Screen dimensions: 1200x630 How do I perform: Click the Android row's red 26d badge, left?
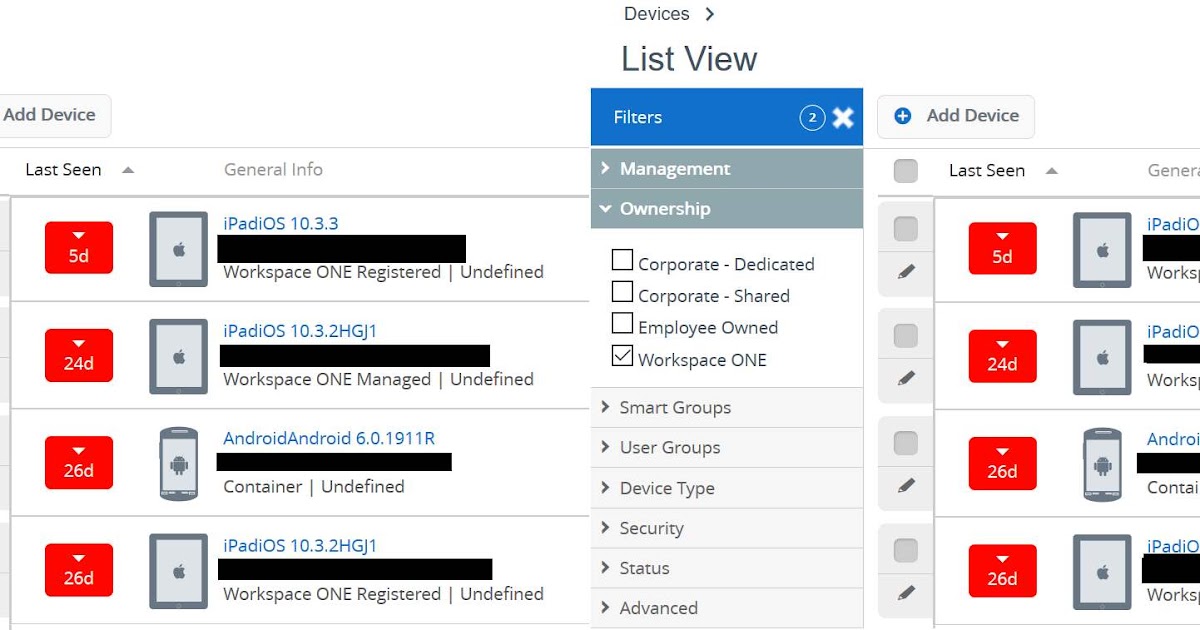pos(79,462)
